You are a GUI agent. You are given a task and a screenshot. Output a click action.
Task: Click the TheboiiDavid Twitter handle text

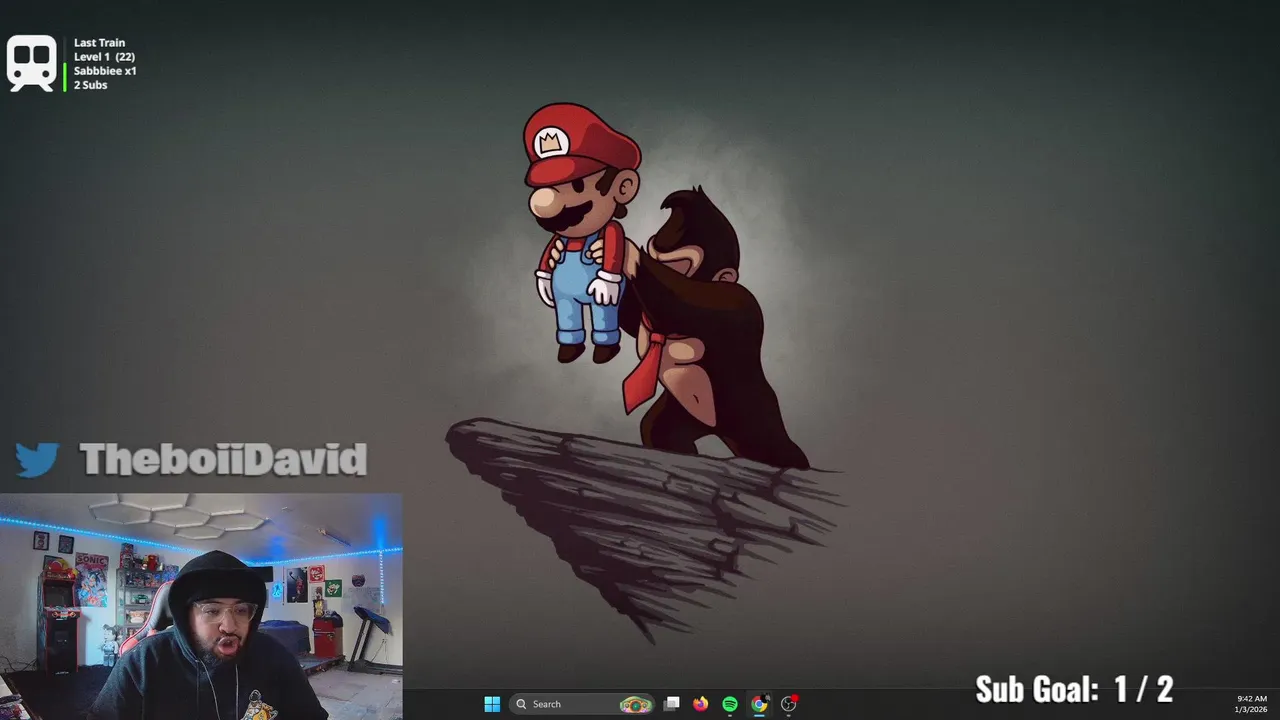(223, 460)
